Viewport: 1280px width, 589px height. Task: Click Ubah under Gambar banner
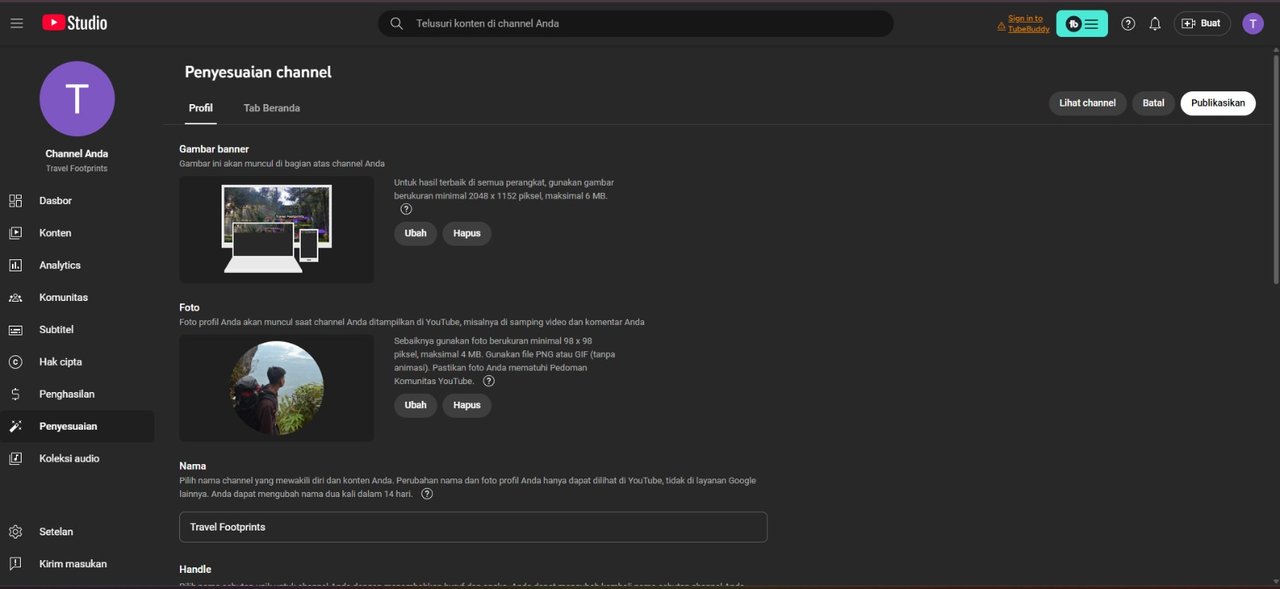[415, 233]
